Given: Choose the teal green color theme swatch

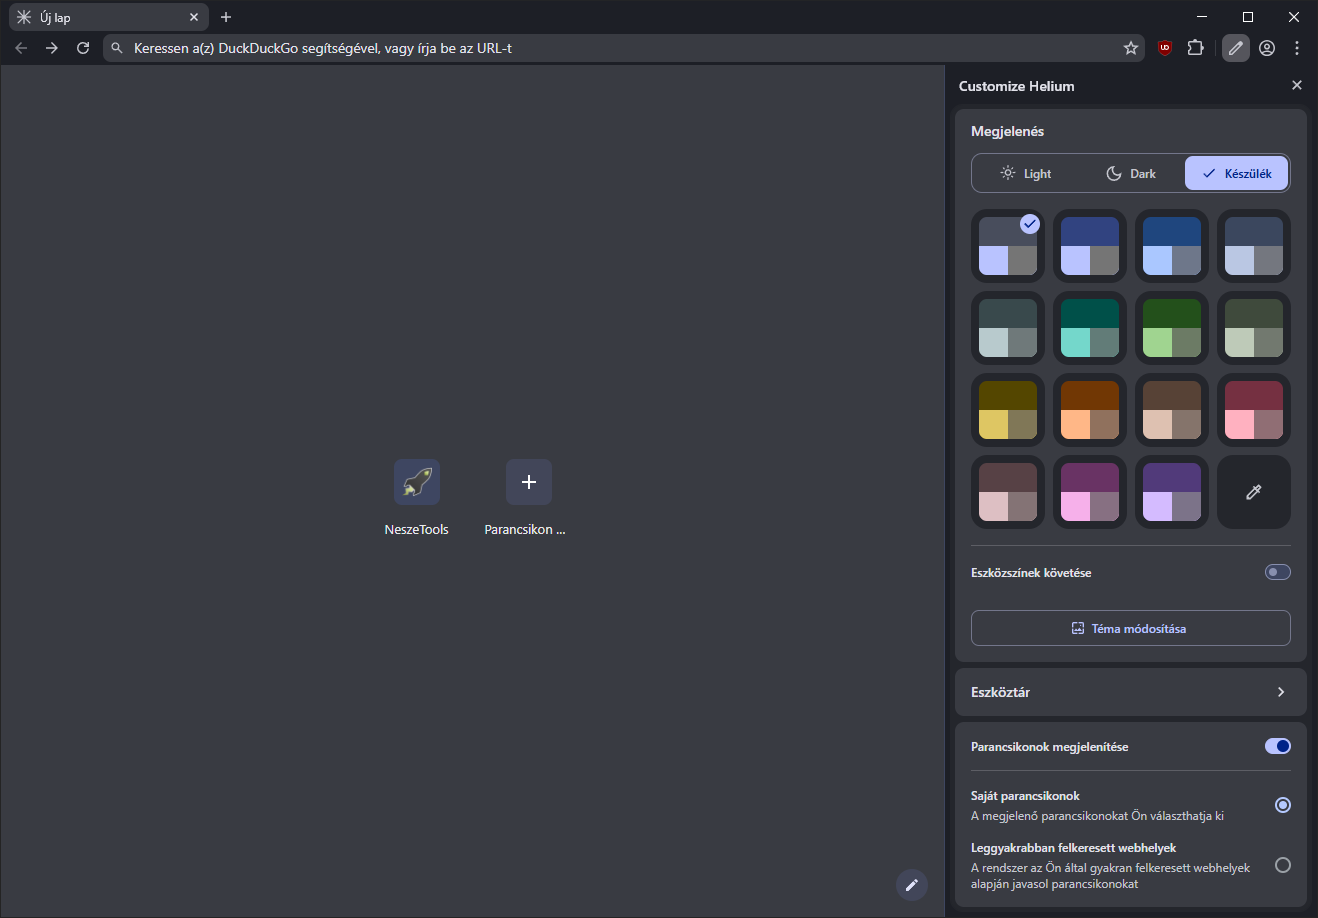Looking at the screenshot, I should [1089, 328].
